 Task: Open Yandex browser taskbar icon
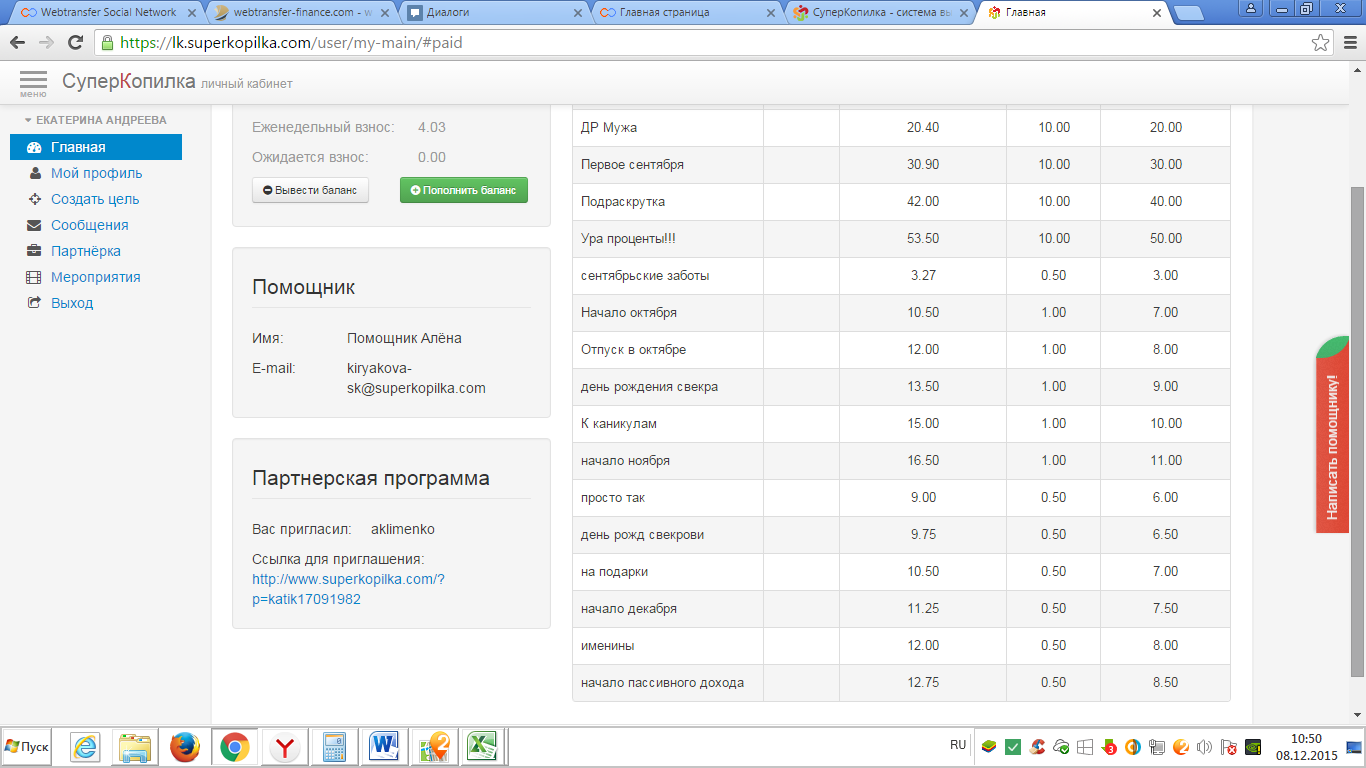pyautogui.click(x=285, y=747)
